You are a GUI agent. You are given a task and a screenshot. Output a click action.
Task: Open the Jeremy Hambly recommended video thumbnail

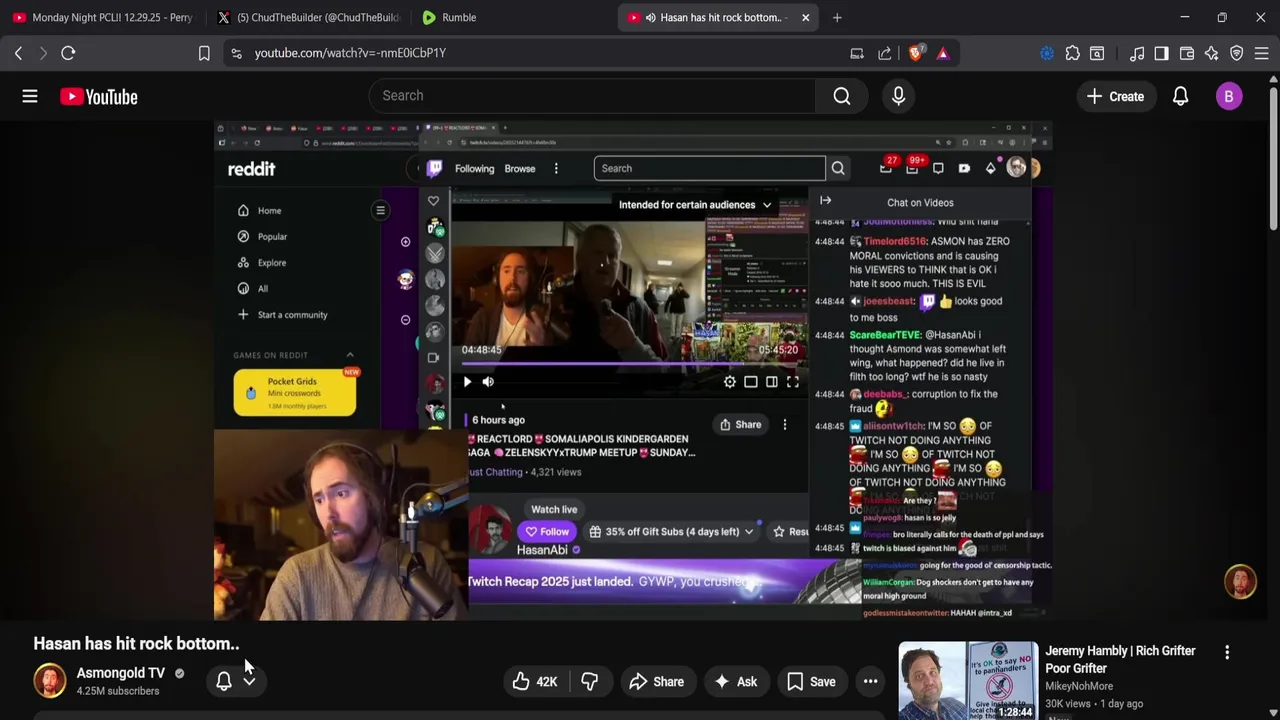click(968, 680)
